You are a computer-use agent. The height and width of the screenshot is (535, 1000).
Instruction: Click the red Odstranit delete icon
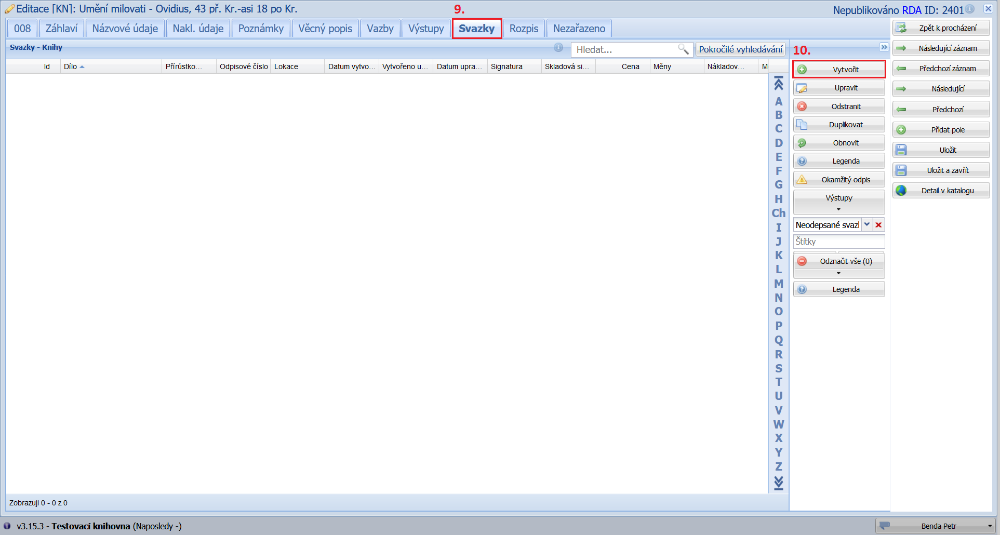[802, 106]
